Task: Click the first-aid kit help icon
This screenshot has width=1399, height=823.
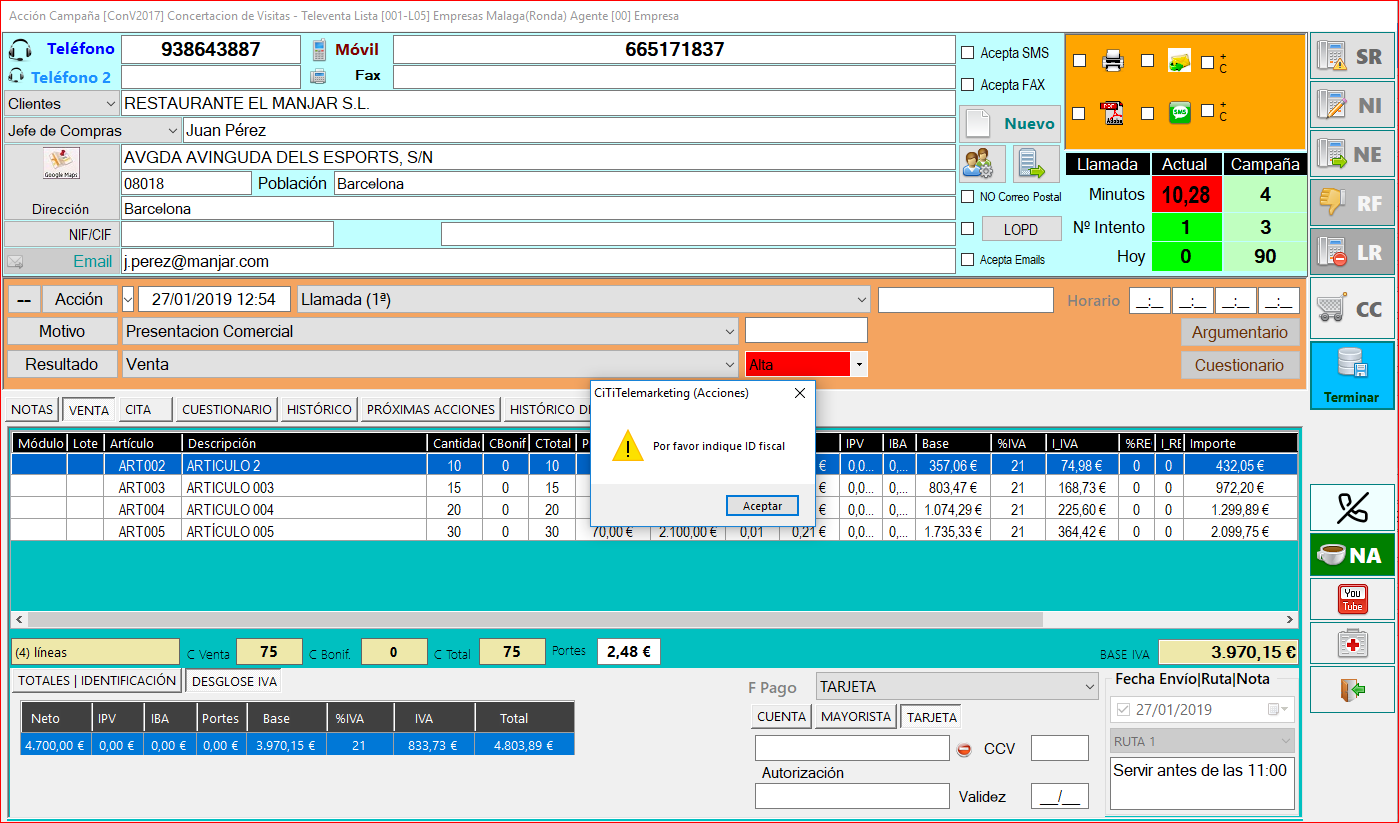Action: [x=1351, y=644]
